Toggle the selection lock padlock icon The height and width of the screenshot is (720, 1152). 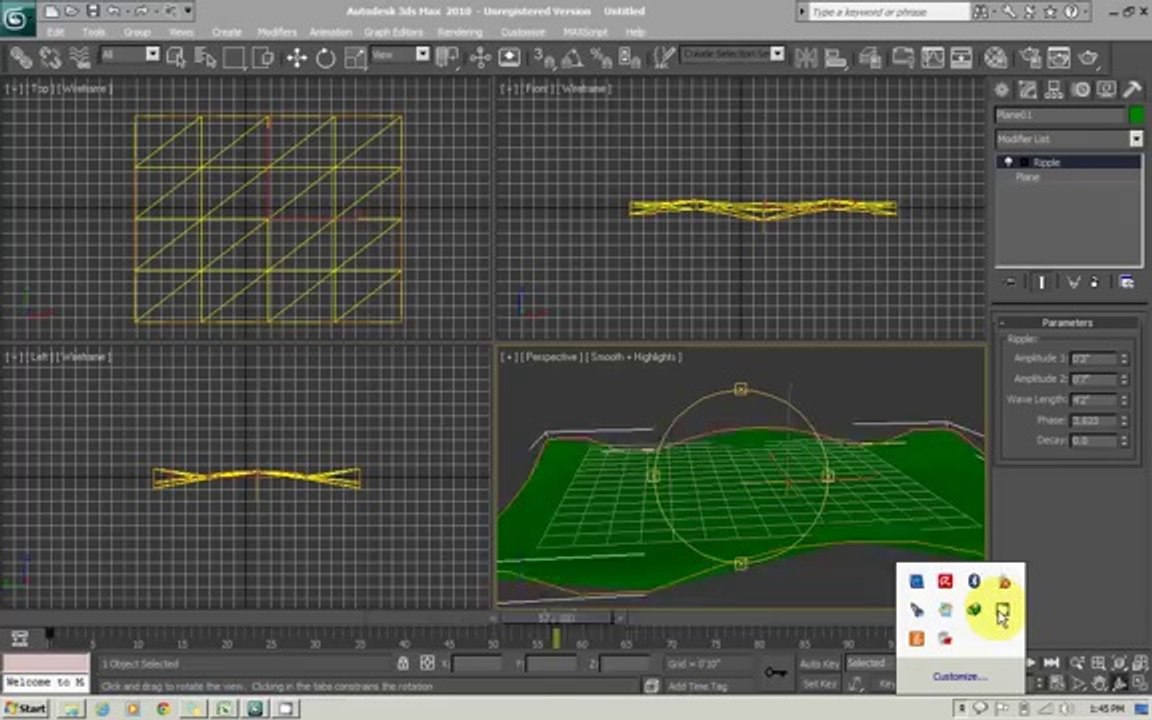(x=403, y=663)
